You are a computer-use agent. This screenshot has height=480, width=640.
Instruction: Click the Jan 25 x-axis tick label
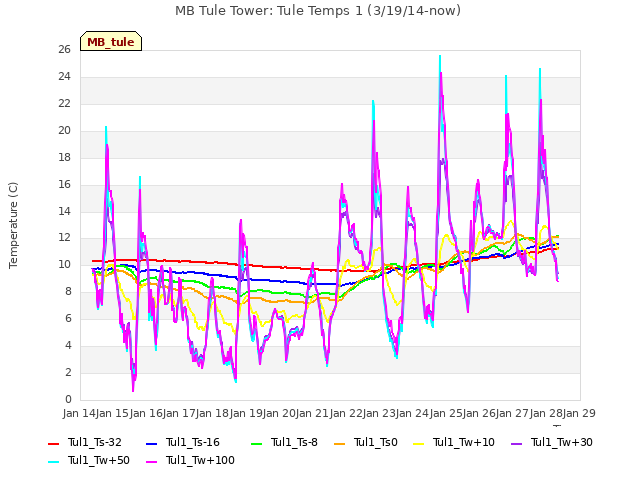point(446,413)
